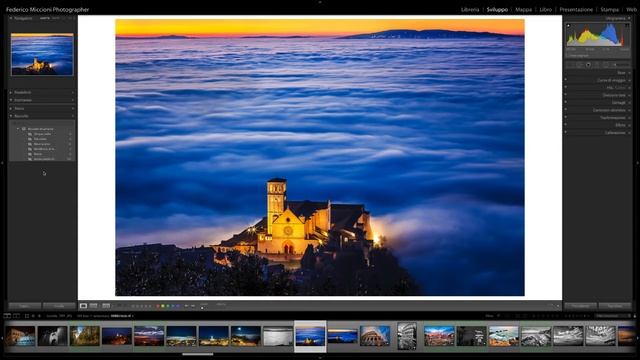Hide the bottom filmstrip panel
Screen dimensions: 640x360
pos(320,358)
